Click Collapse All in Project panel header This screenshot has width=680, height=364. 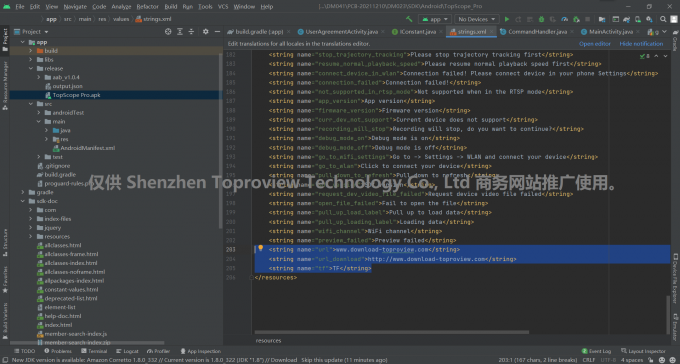[x=191, y=31]
